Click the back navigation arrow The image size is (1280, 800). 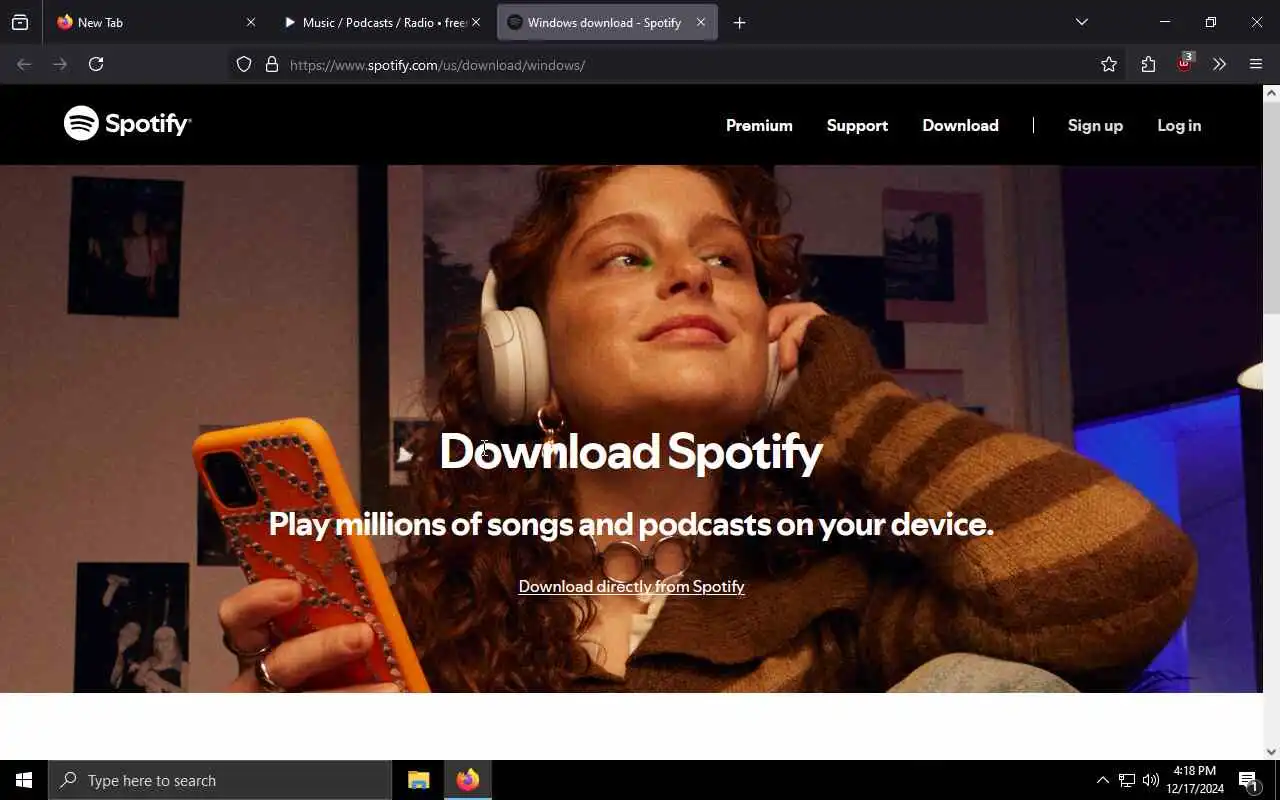(24, 64)
